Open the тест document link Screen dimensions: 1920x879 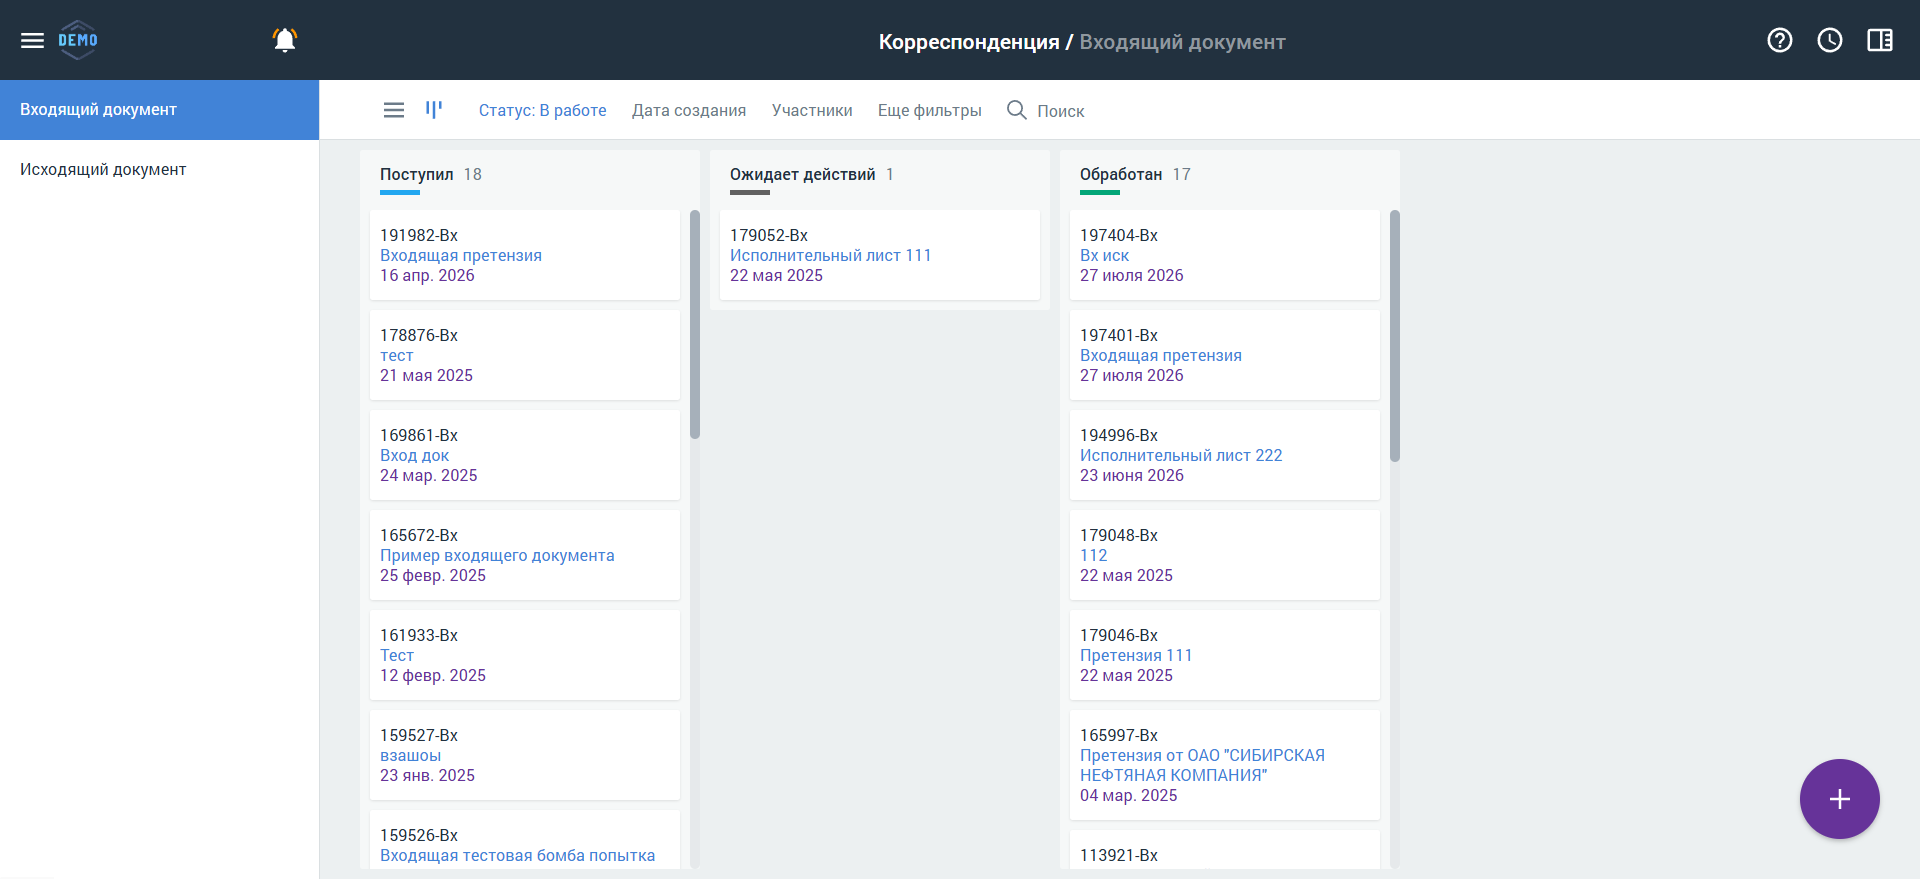coord(397,356)
